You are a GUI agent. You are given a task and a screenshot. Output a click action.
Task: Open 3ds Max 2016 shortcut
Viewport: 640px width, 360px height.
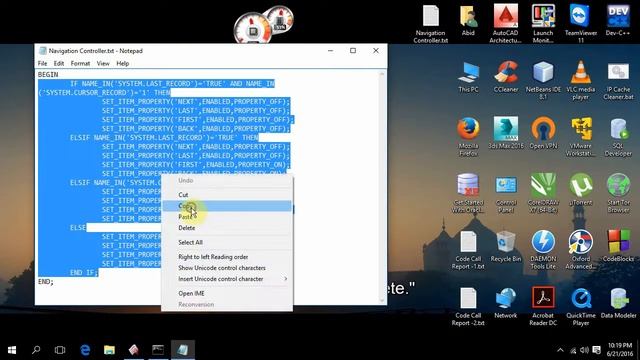click(505, 133)
